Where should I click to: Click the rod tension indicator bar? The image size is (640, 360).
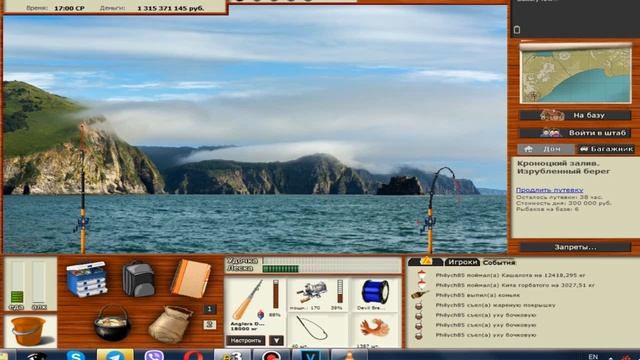coord(332,260)
